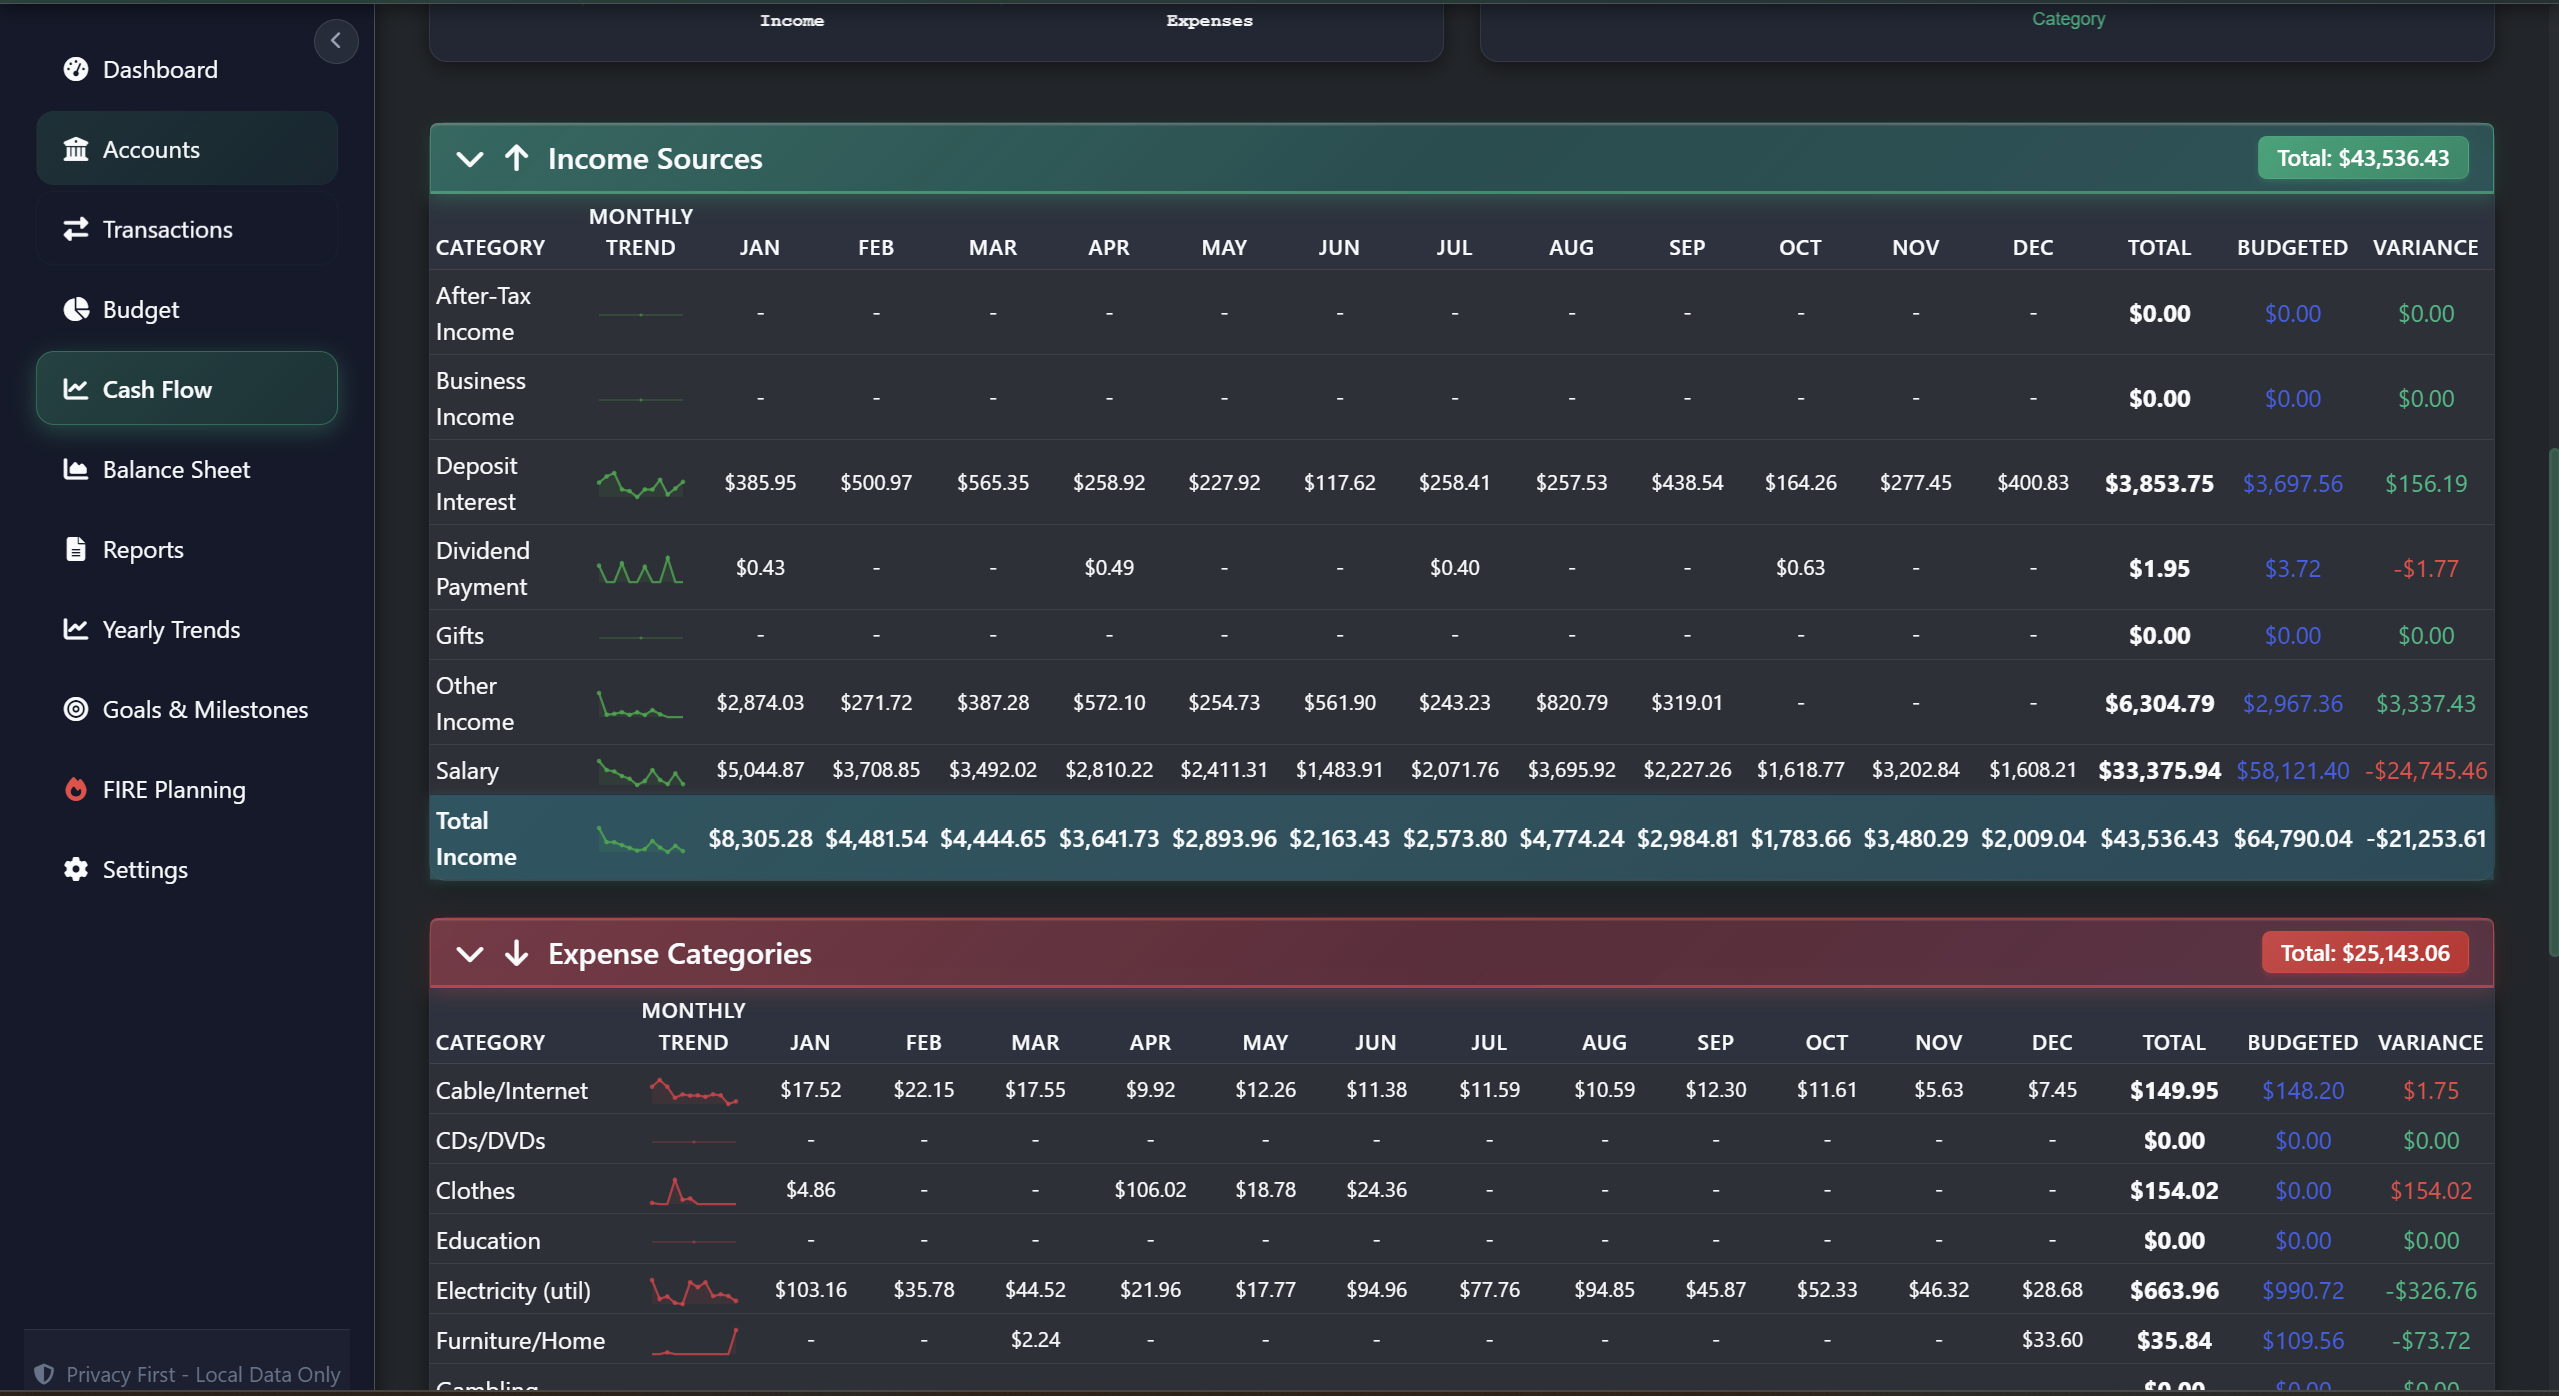Click the Goals & Milestones target icon

[x=76, y=709]
